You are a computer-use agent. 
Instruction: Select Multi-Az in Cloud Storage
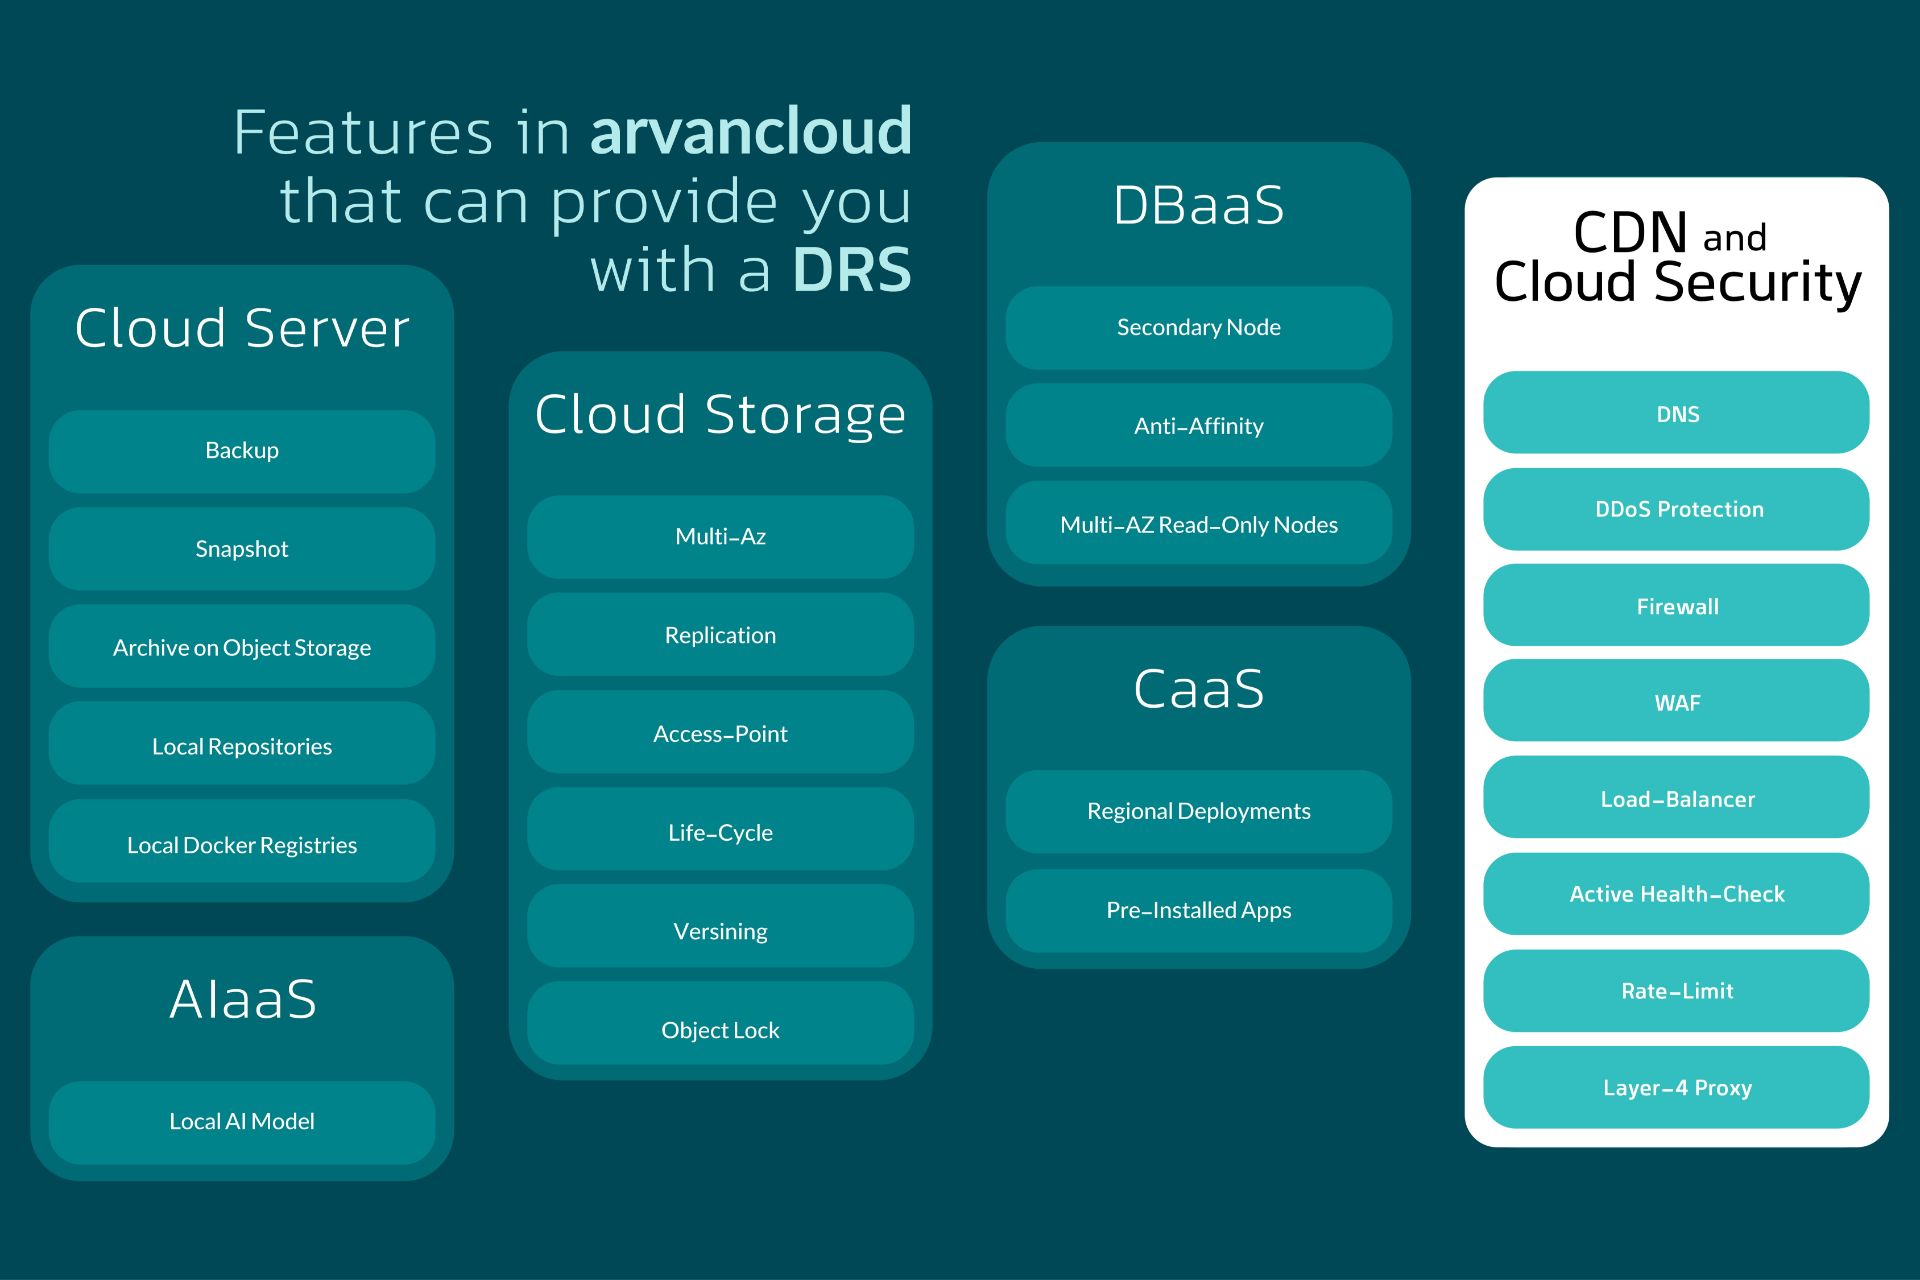[x=720, y=537]
